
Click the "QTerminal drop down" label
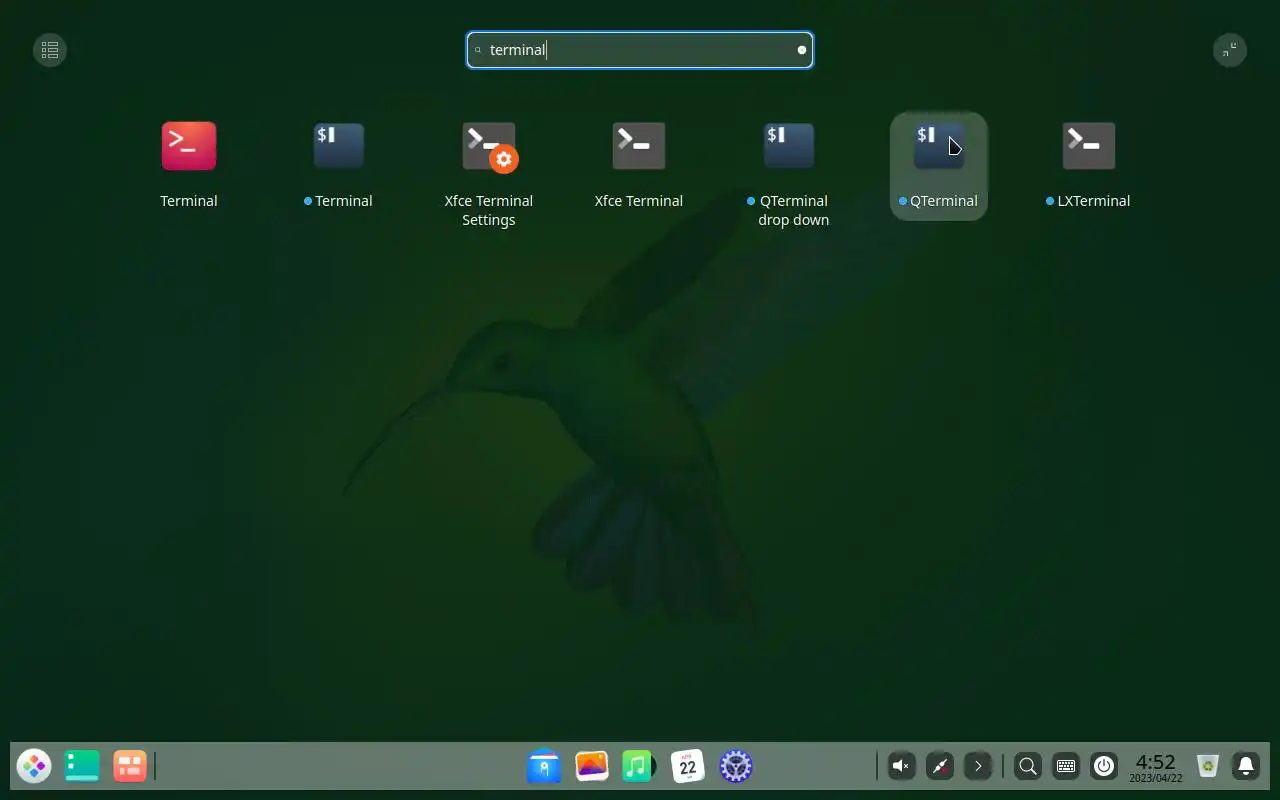pyautogui.click(x=793, y=210)
